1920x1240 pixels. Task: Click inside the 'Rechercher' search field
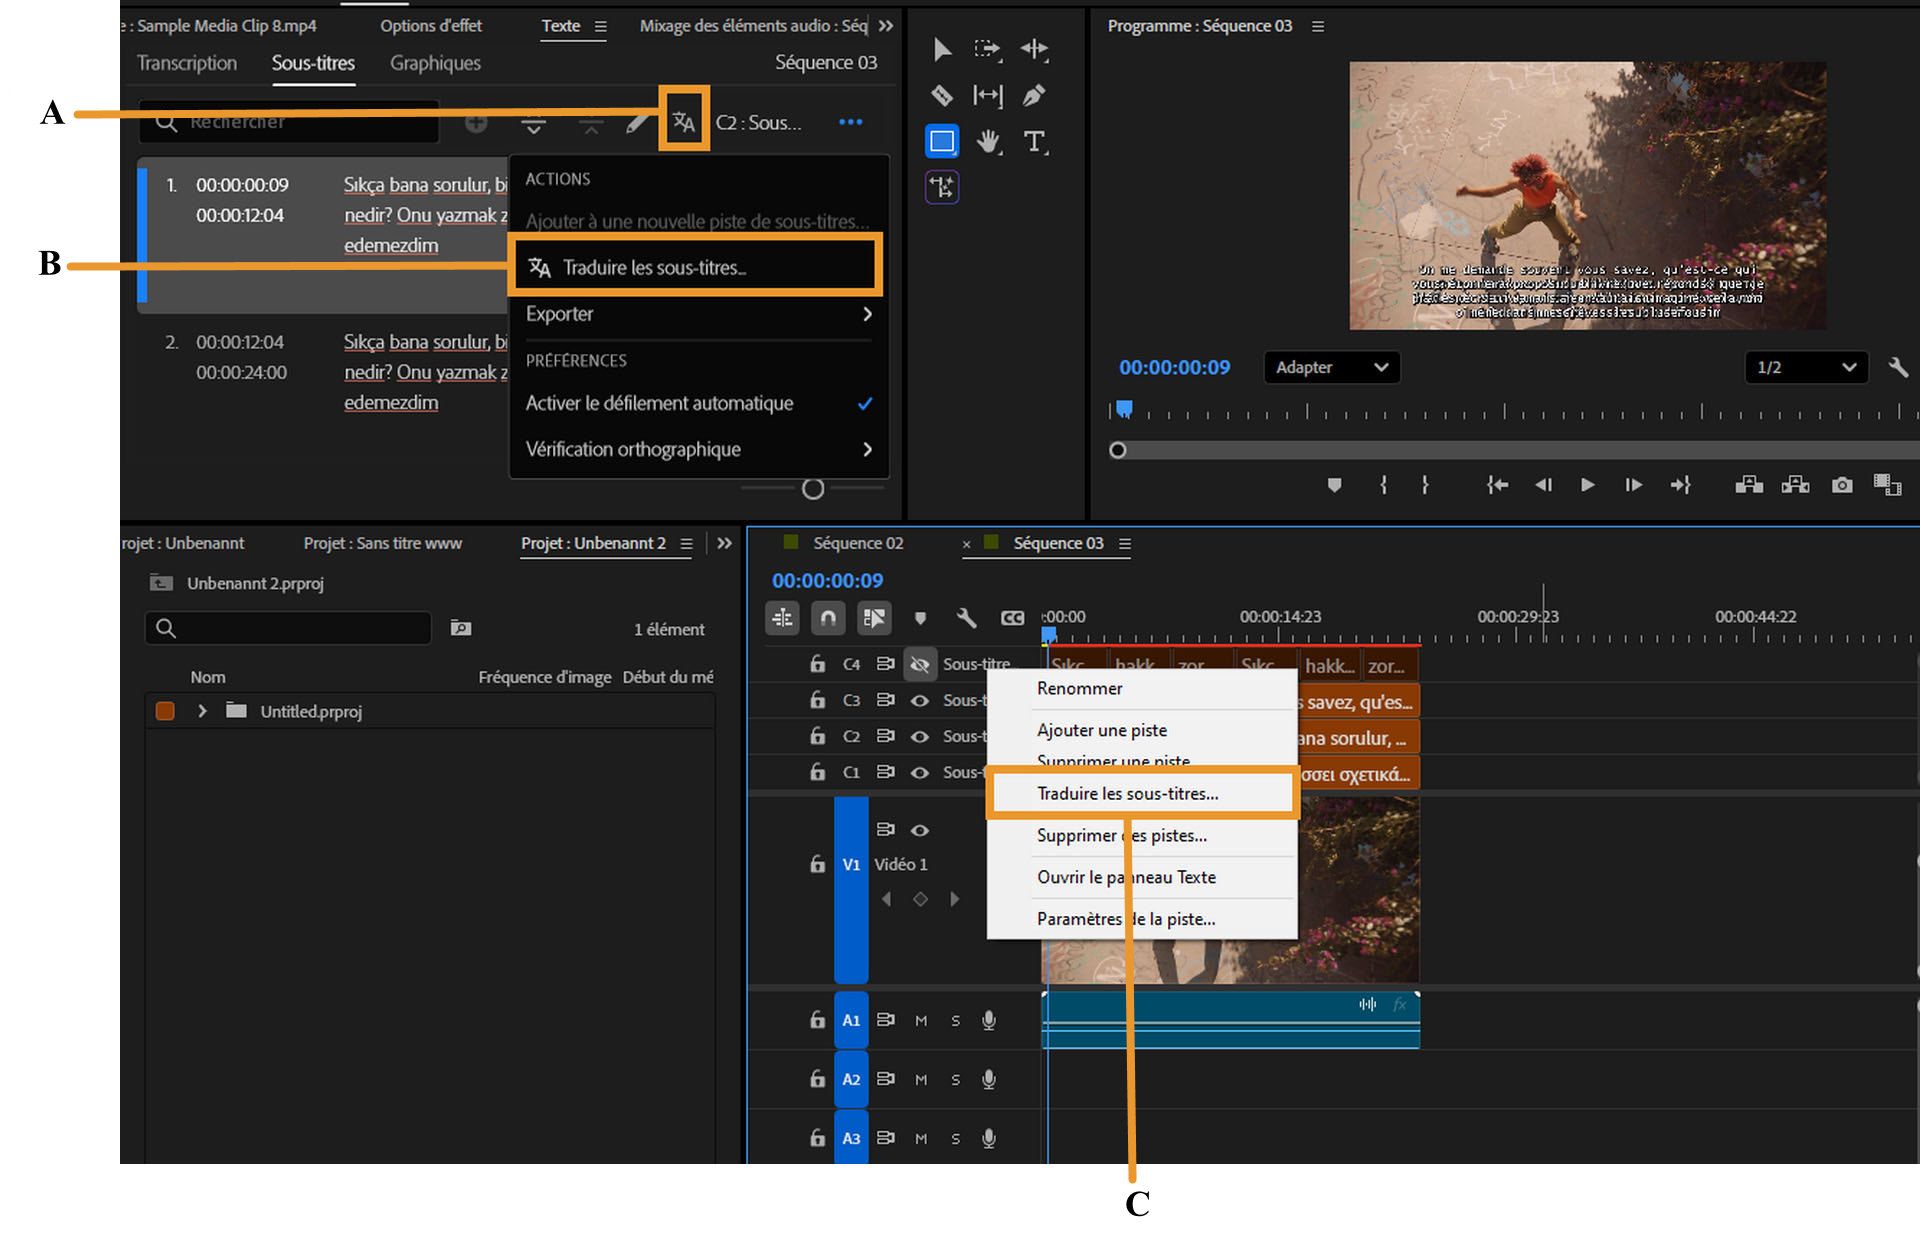(x=290, y=122)
